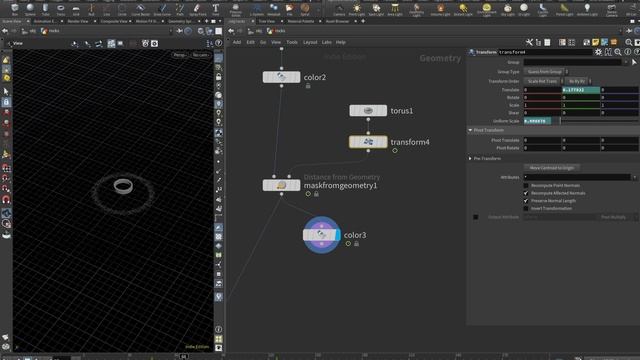Toggle lock flag on maskfromgeometry1 node
The height and width of the screenshot is (360, 640).
[x=316, y=194]
